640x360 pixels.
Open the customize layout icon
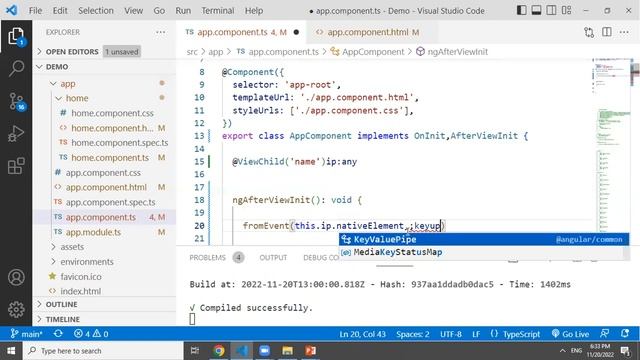[x=567, y=10]
